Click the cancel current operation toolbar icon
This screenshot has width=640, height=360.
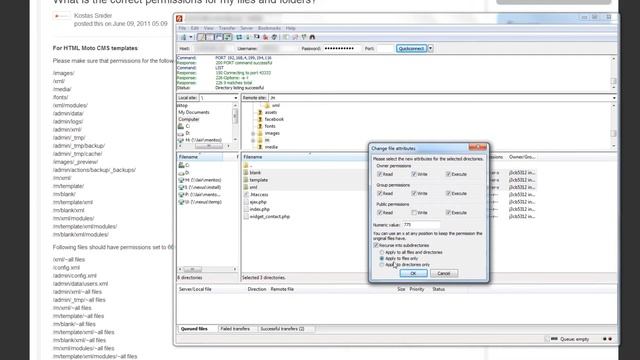pos(257,37)
